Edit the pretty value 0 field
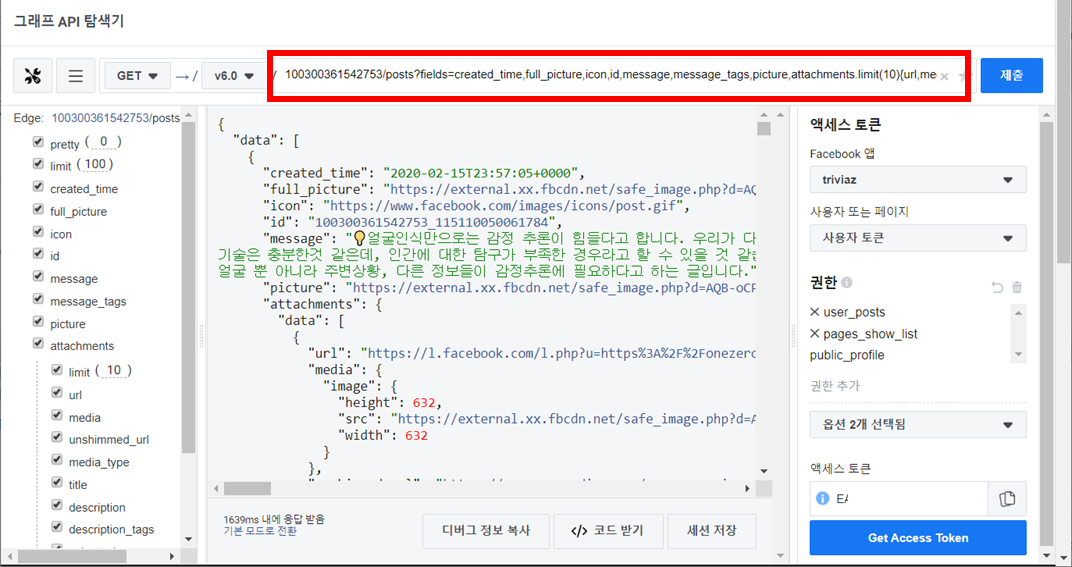Image resolution: width=1072 pixels, height=567 pixels. click(x=104, y=142)
